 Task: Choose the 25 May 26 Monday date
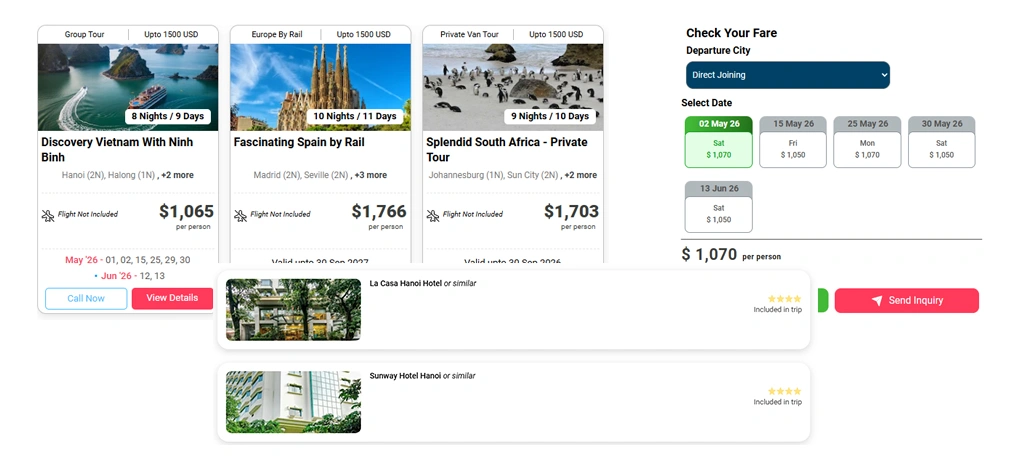[x=867, y=143]
